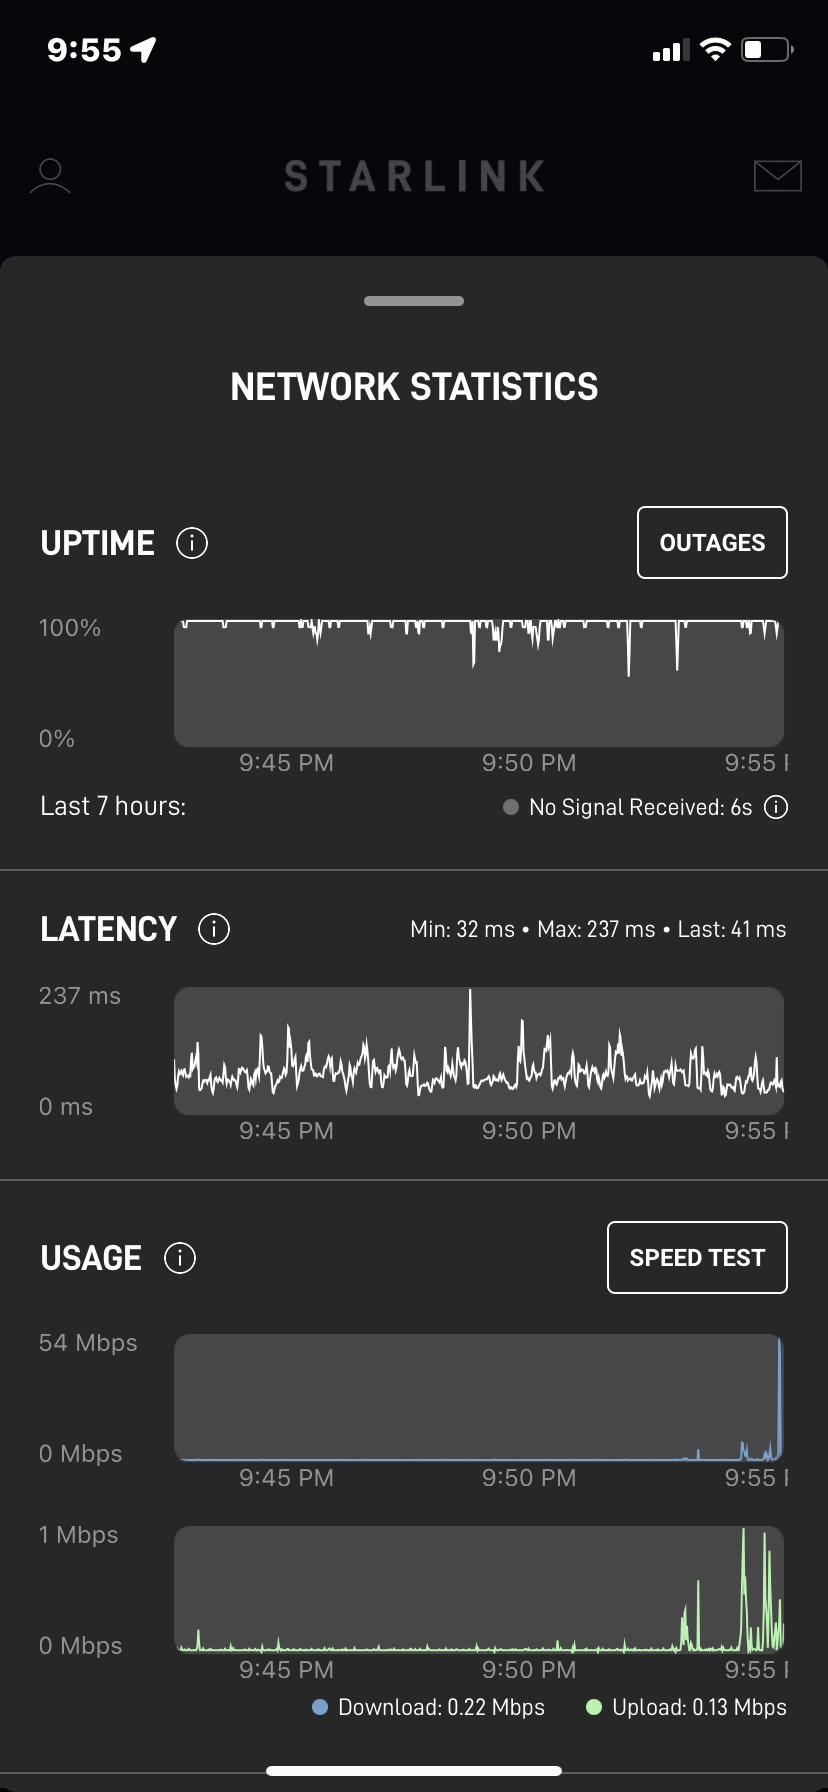Screen dimensions: 828x1792
Task: Tap the sheet drag handle at top
Action: point(414,301)
